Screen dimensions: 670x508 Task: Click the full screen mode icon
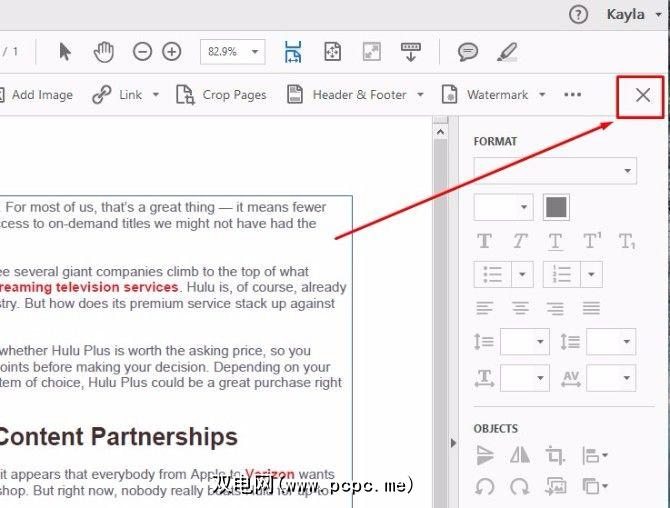click(x=372, y=52)
